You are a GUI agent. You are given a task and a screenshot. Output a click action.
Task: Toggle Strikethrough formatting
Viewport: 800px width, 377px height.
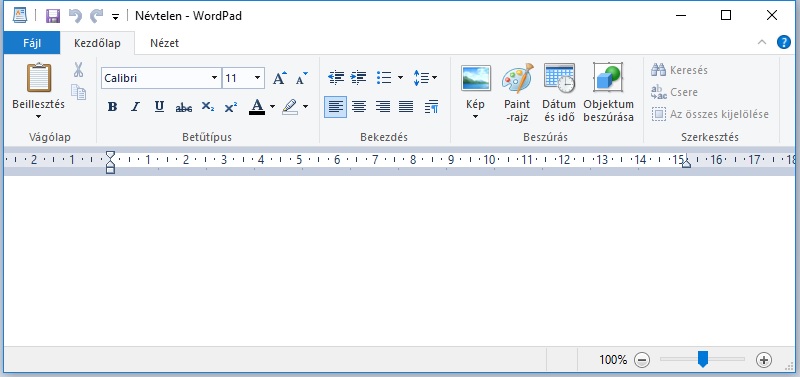[x=184, y=107]
